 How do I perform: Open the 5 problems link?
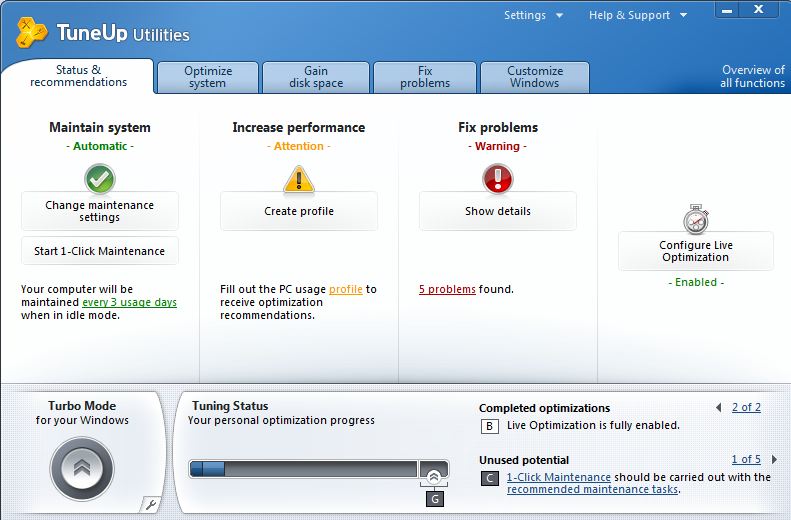[447, 290]
